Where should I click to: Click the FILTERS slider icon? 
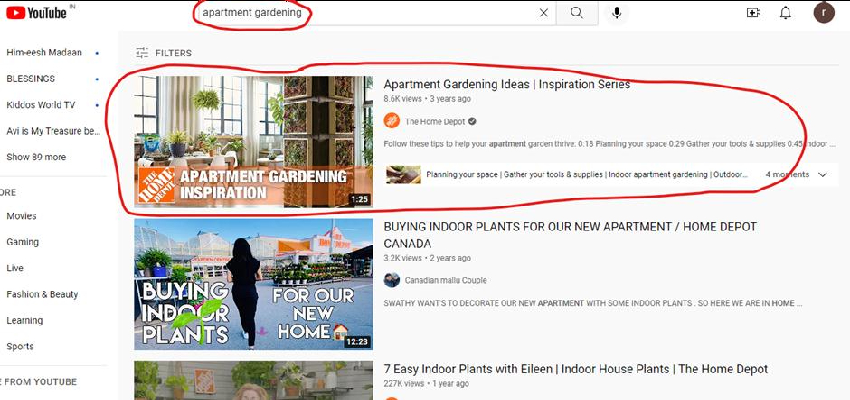[x=142, y=53]
